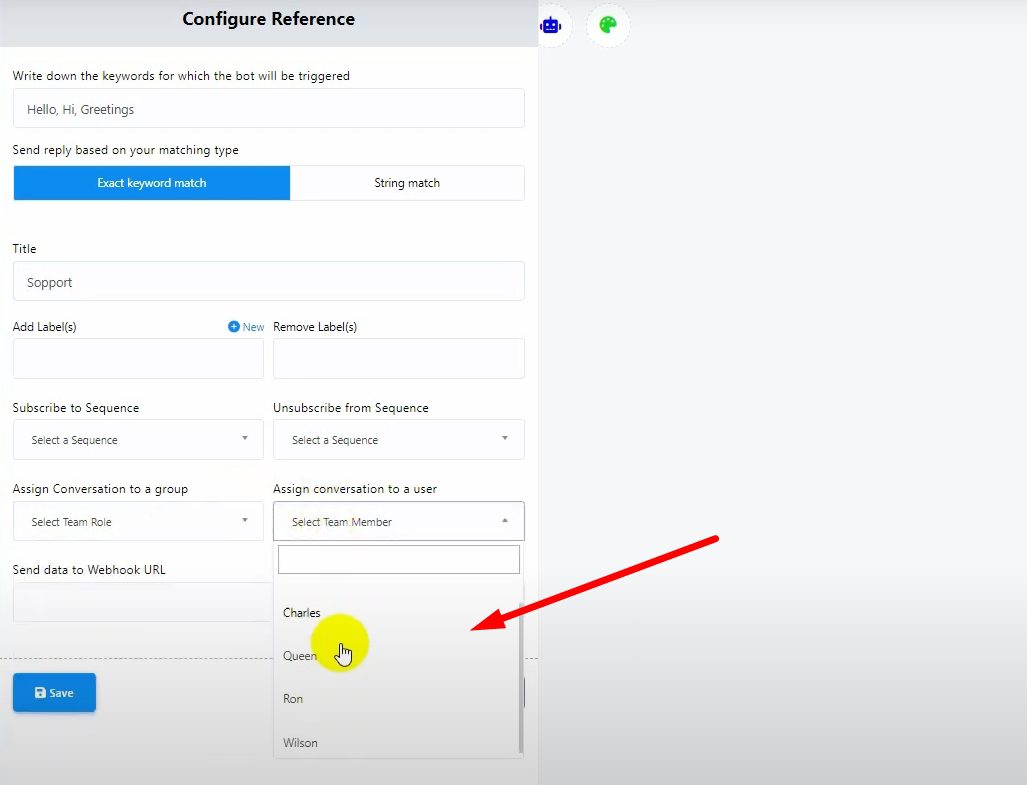Click the Add Label(s) field
Viewport: 1027px width, 785px height.
pos(138,359)
